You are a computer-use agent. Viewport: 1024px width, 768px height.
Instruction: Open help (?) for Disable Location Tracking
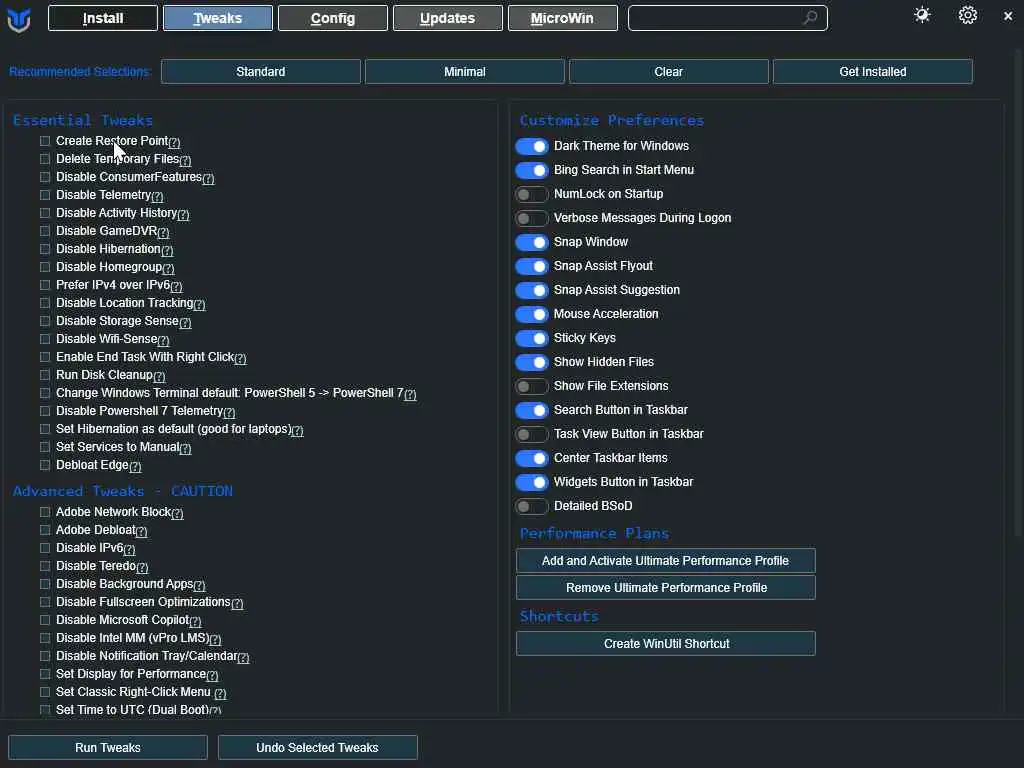tap(199, 304)
